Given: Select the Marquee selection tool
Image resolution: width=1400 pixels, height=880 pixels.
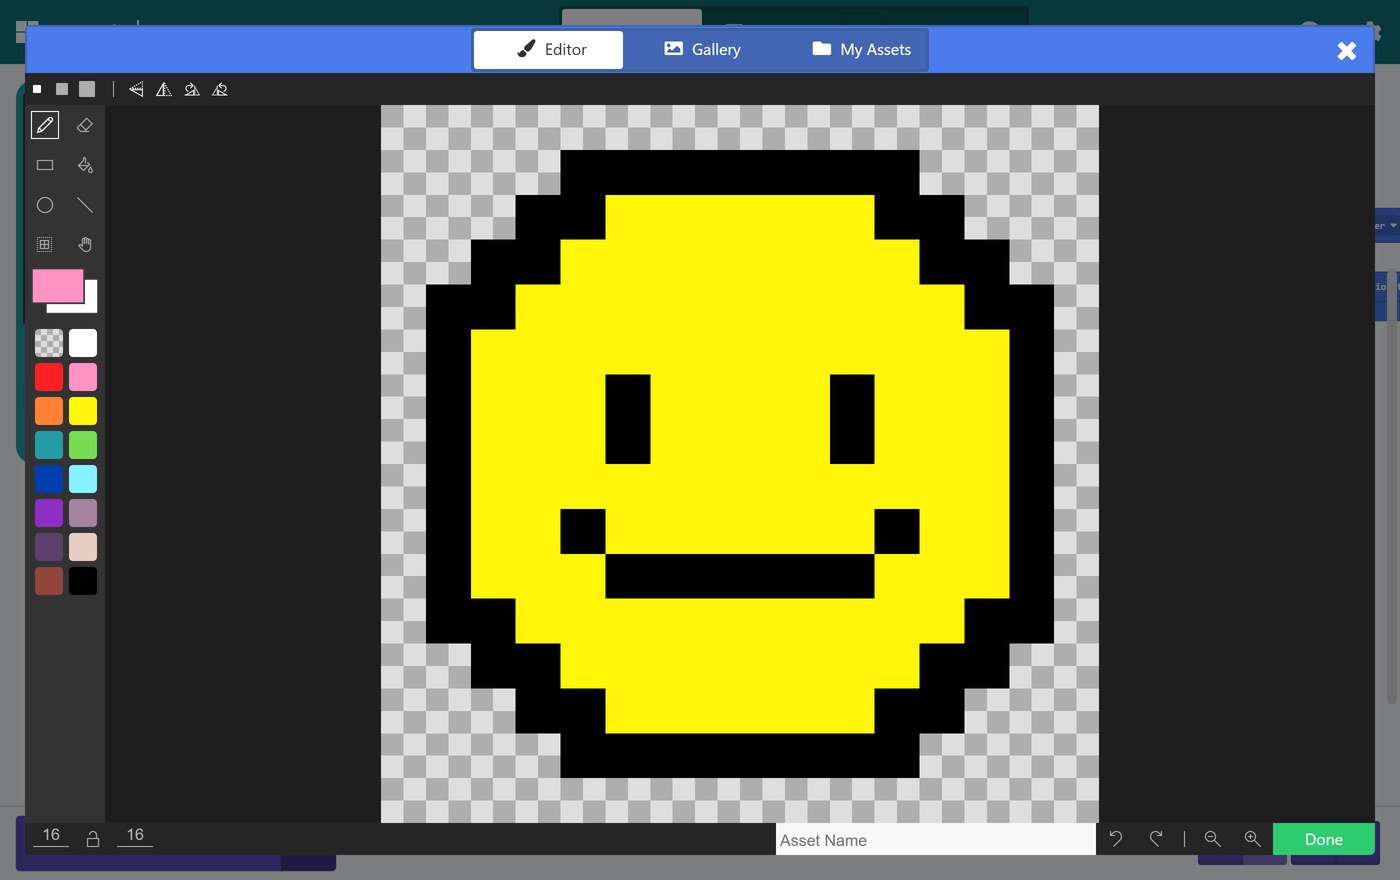Looking at the screenshot, I should [45, 244].
